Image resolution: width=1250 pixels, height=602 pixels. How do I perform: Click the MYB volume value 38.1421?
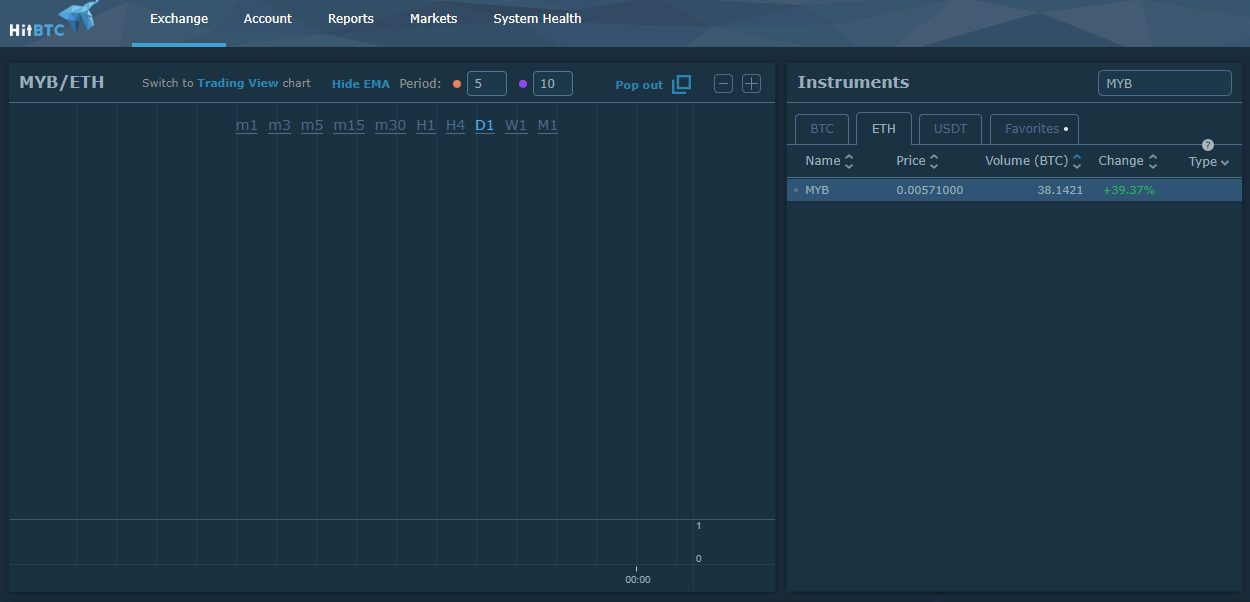click(1060, 190)
